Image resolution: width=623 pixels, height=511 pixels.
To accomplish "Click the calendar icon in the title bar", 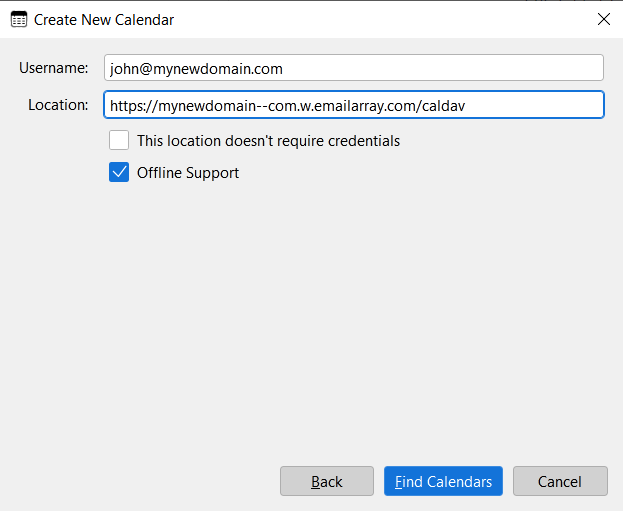I will tap(18, 19).
